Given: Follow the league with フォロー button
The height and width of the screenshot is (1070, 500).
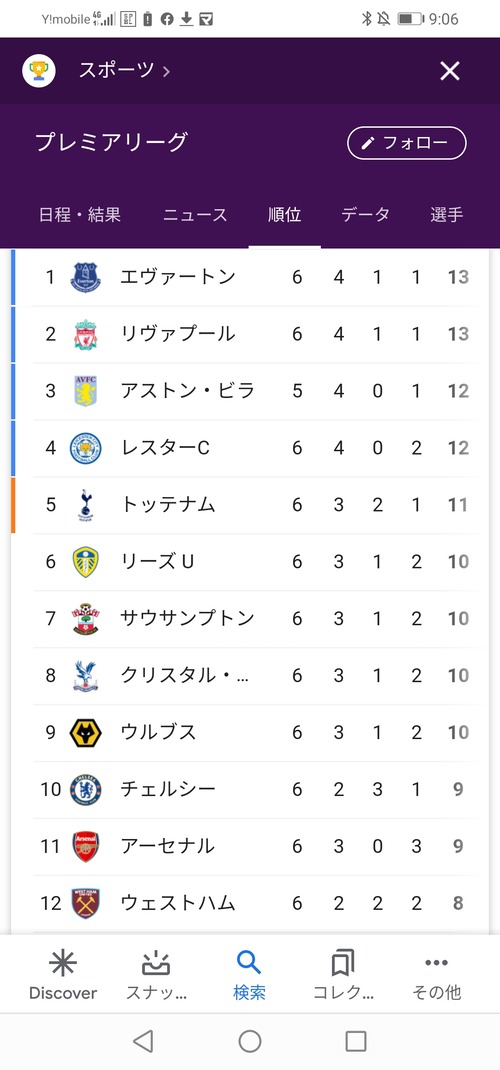Looking at the screenshot, I should pos(407,143).
